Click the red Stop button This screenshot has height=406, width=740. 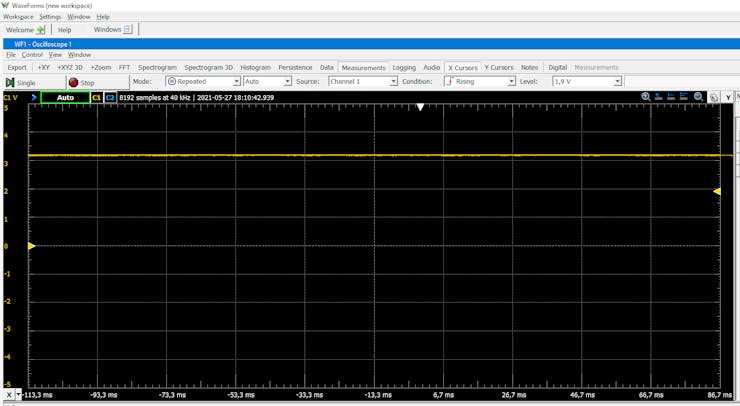pos(97,83)
